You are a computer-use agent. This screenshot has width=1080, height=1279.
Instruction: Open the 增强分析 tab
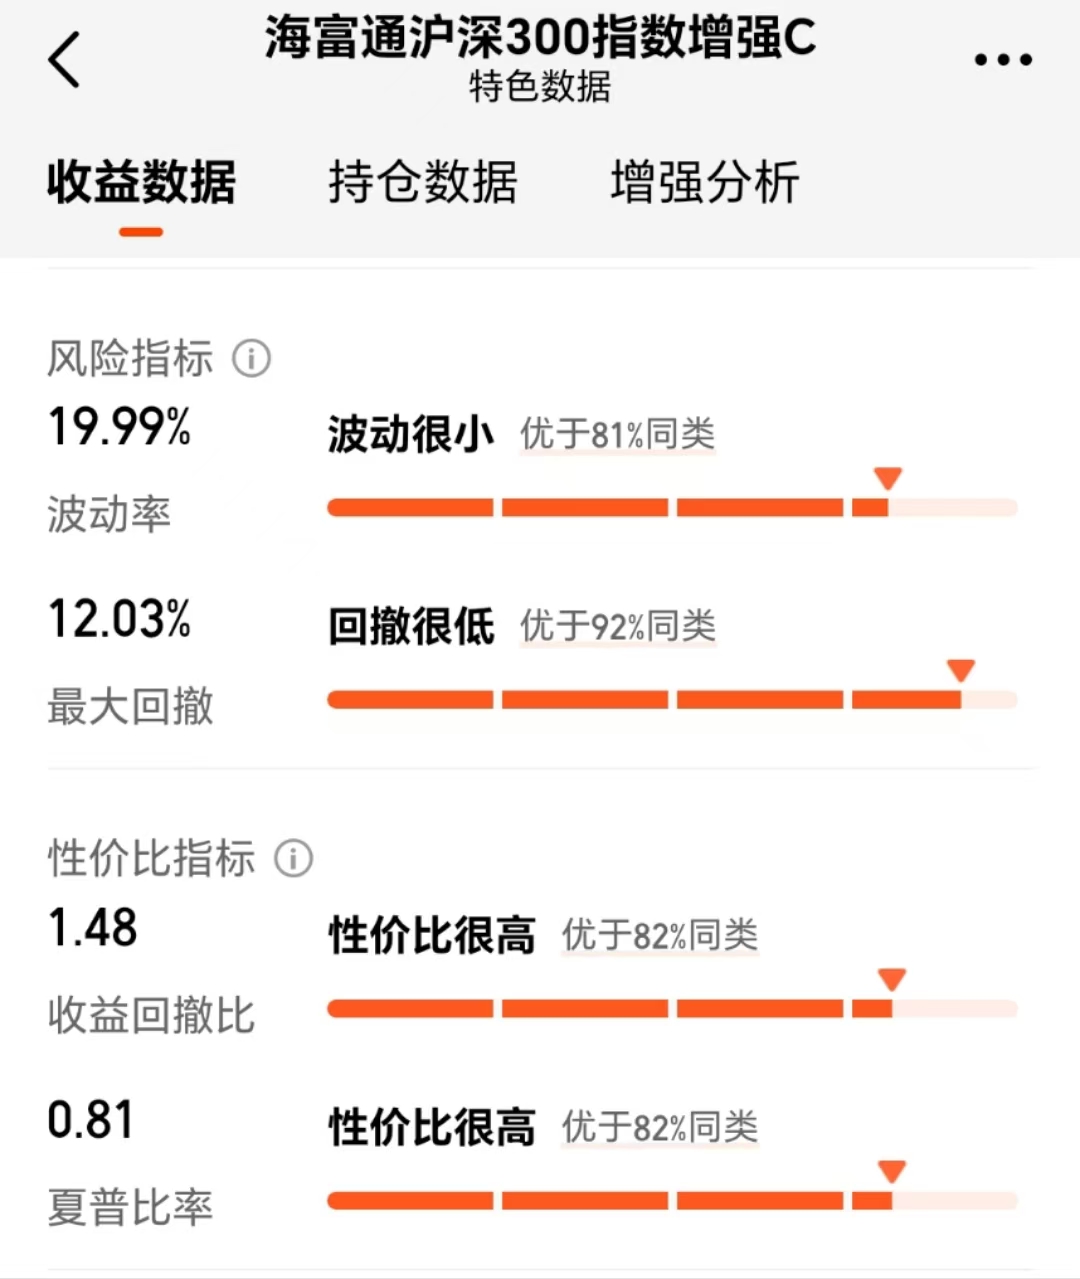coord(705,182)
